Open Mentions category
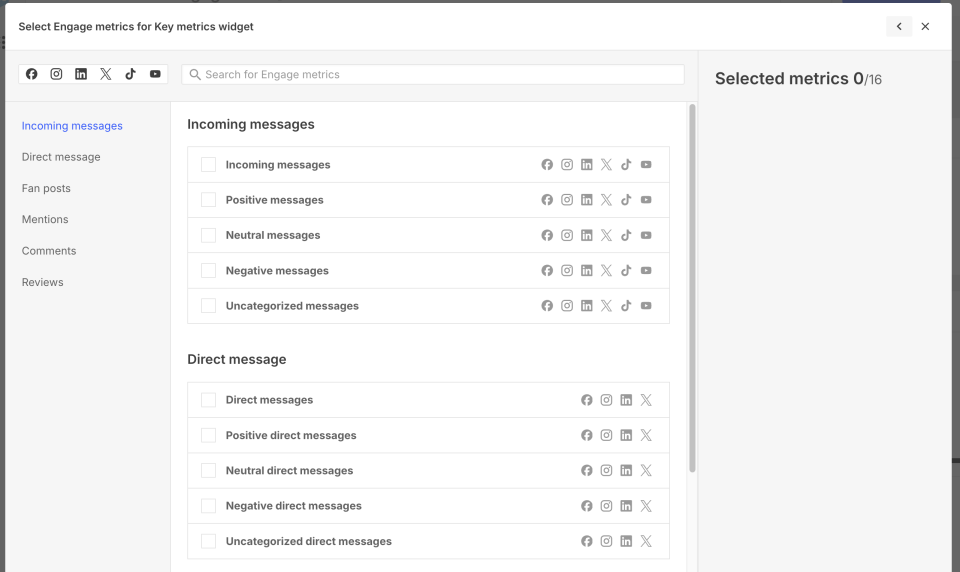The image size is (960, 572). click(x=45, y=219)
